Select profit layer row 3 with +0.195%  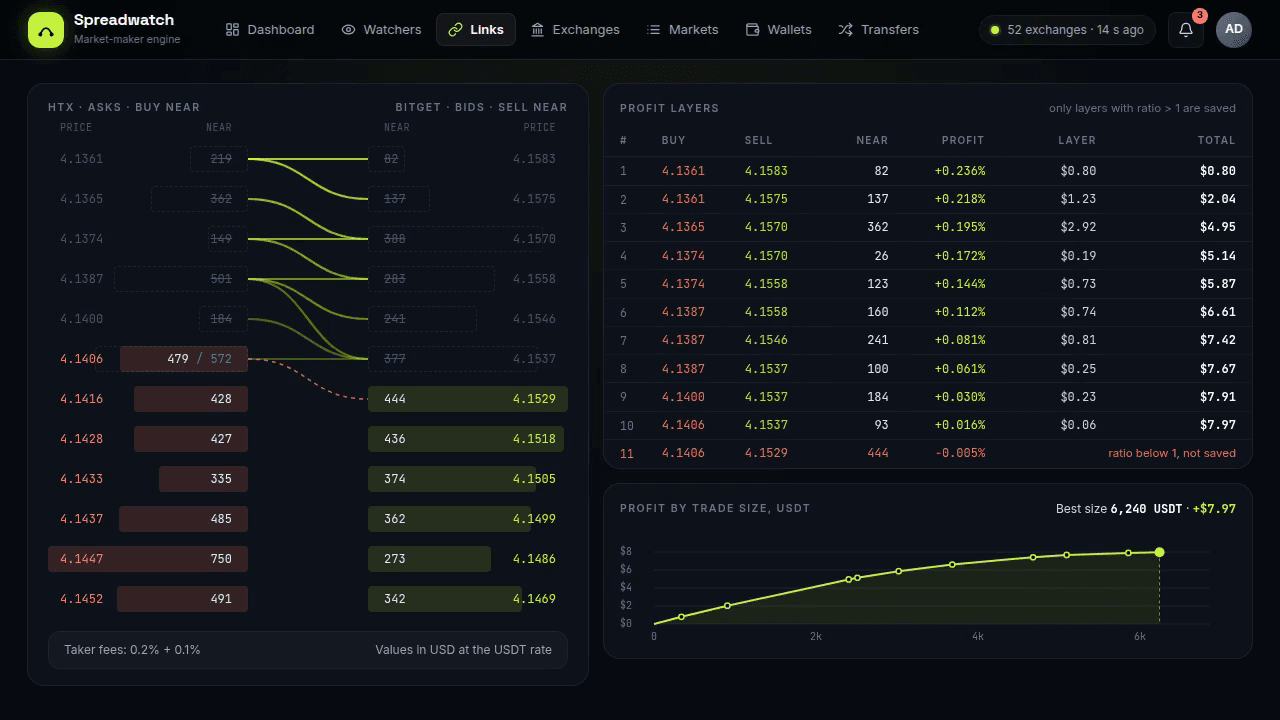pos(928,227)
